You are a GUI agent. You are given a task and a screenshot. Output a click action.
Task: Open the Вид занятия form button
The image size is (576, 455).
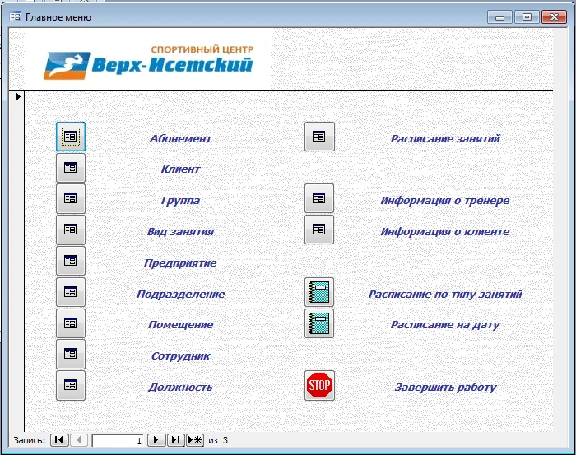71,230
